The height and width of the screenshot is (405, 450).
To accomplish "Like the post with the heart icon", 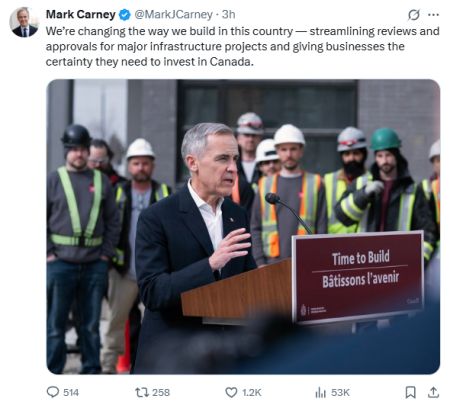I will (231, 392).
